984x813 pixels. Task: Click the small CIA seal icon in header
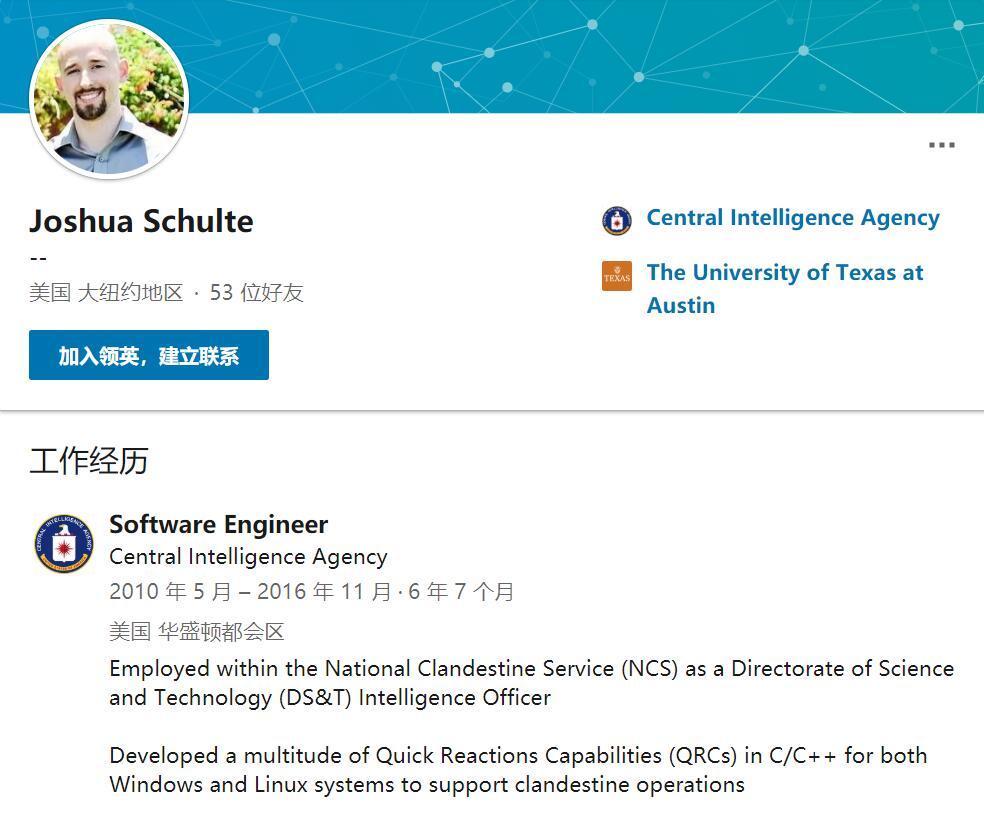click(x=617, y=221)
